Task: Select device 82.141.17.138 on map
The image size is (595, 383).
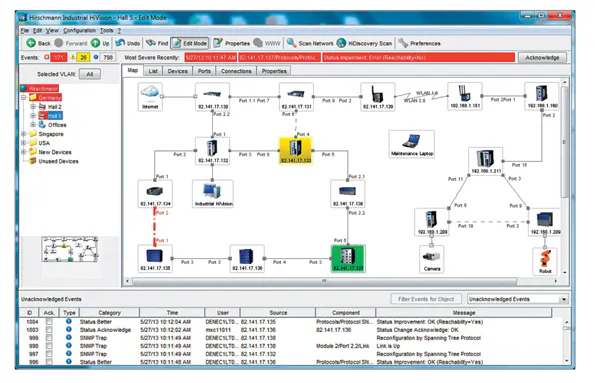Action: [348, 194]
